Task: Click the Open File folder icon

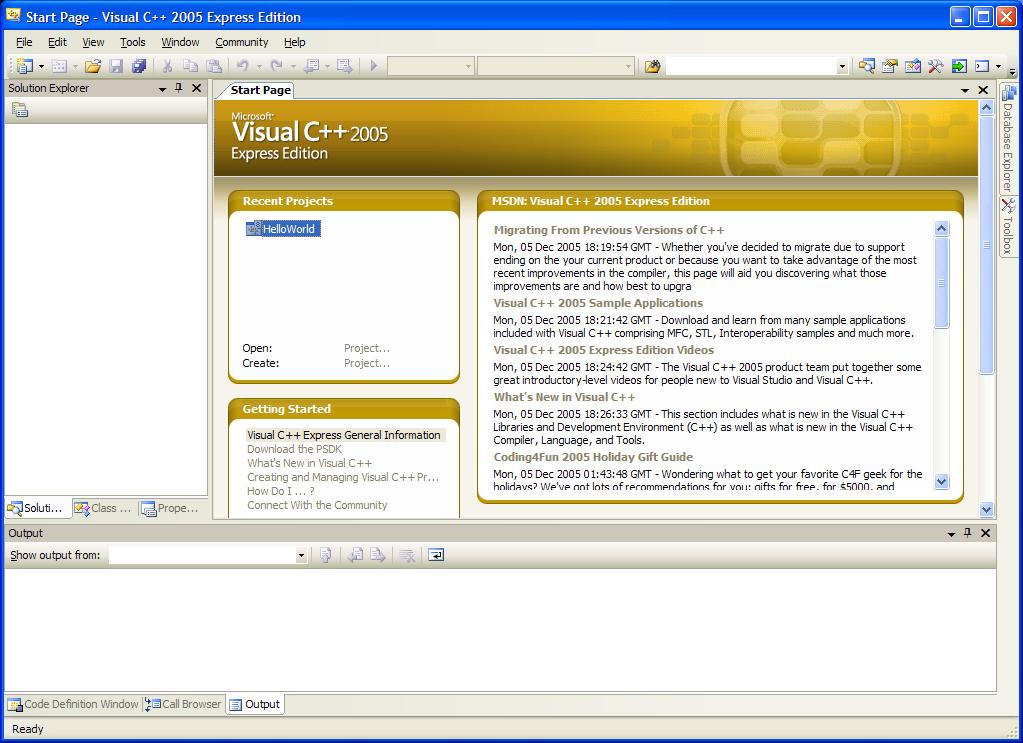Action: tap(93, 66)
